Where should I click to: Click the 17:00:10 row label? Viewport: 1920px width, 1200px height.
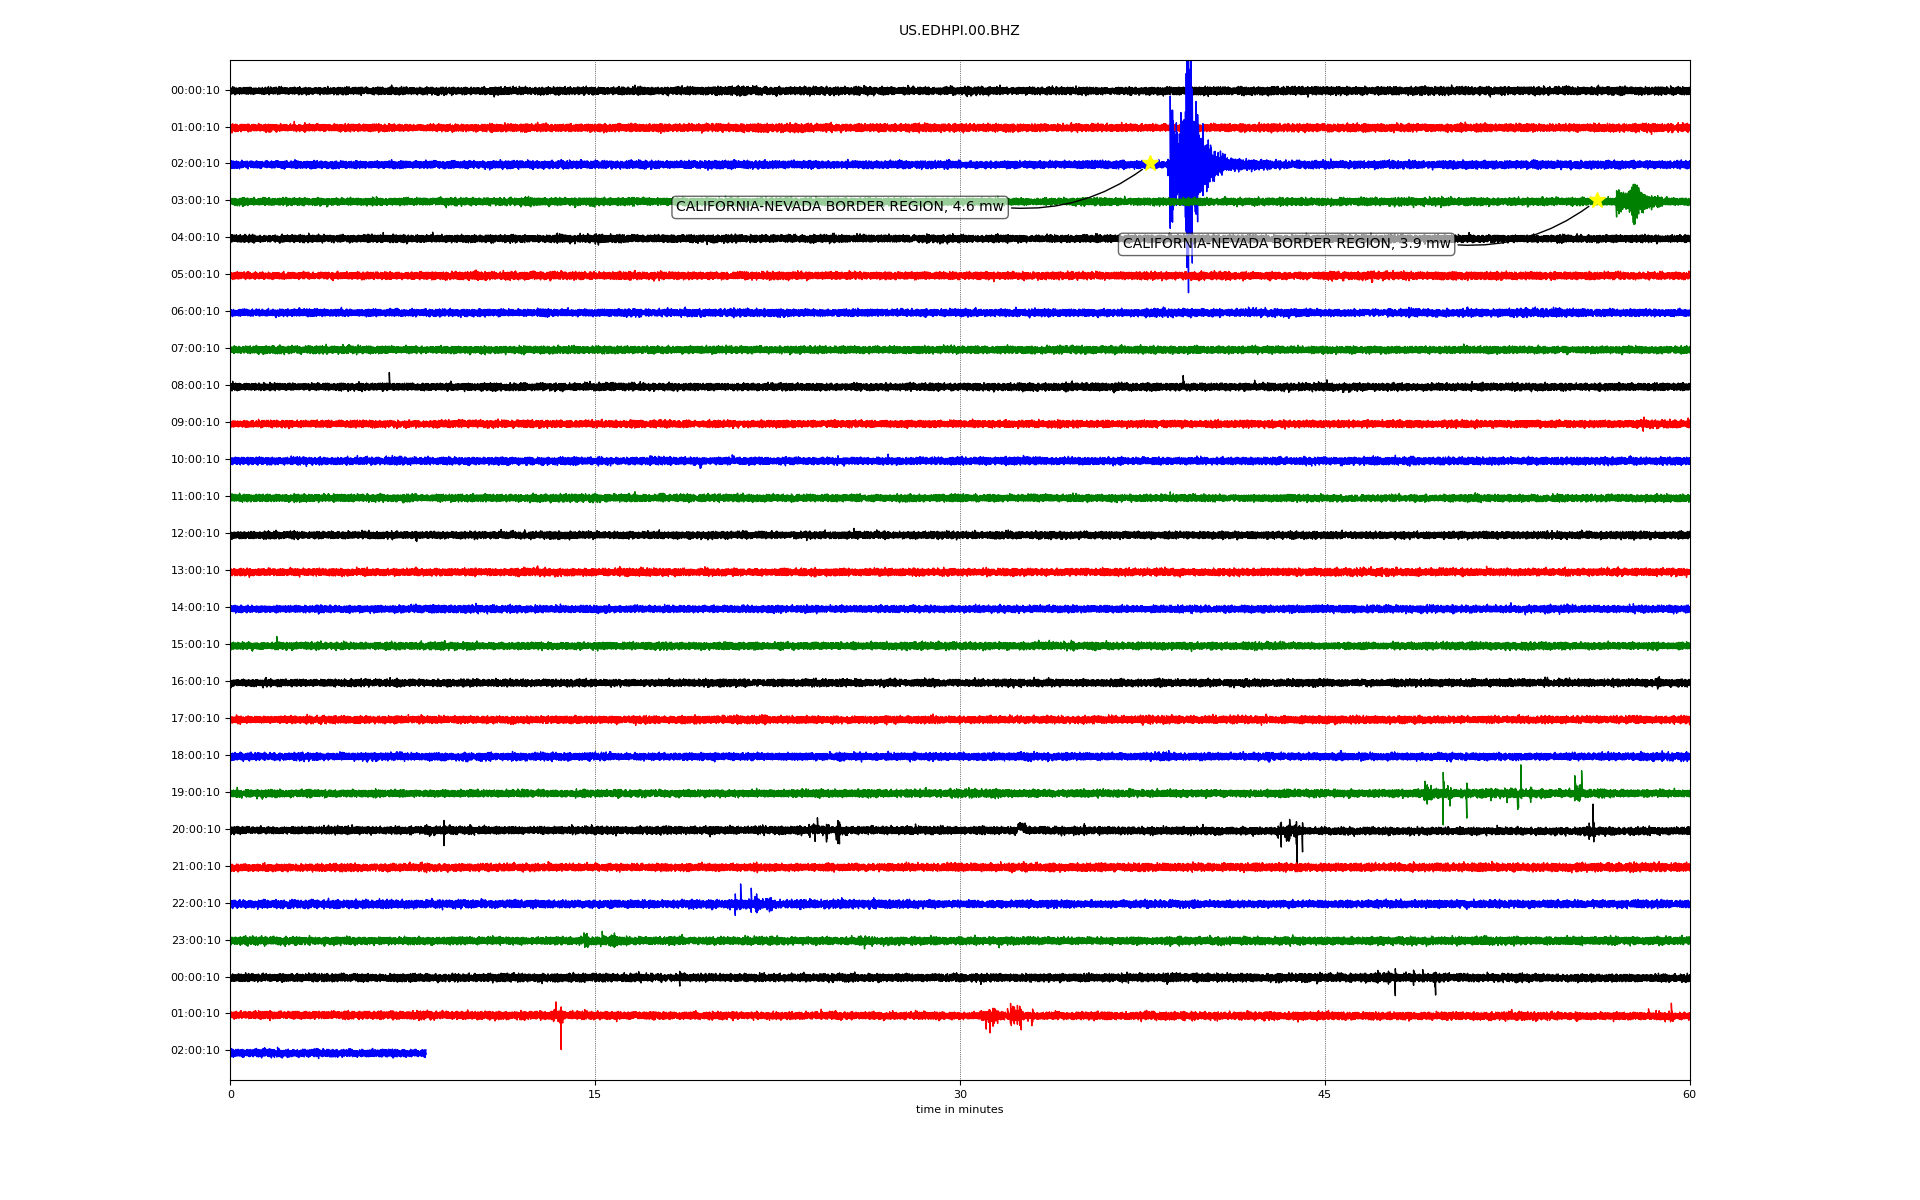pyautogui.click(x=195, y=719)
